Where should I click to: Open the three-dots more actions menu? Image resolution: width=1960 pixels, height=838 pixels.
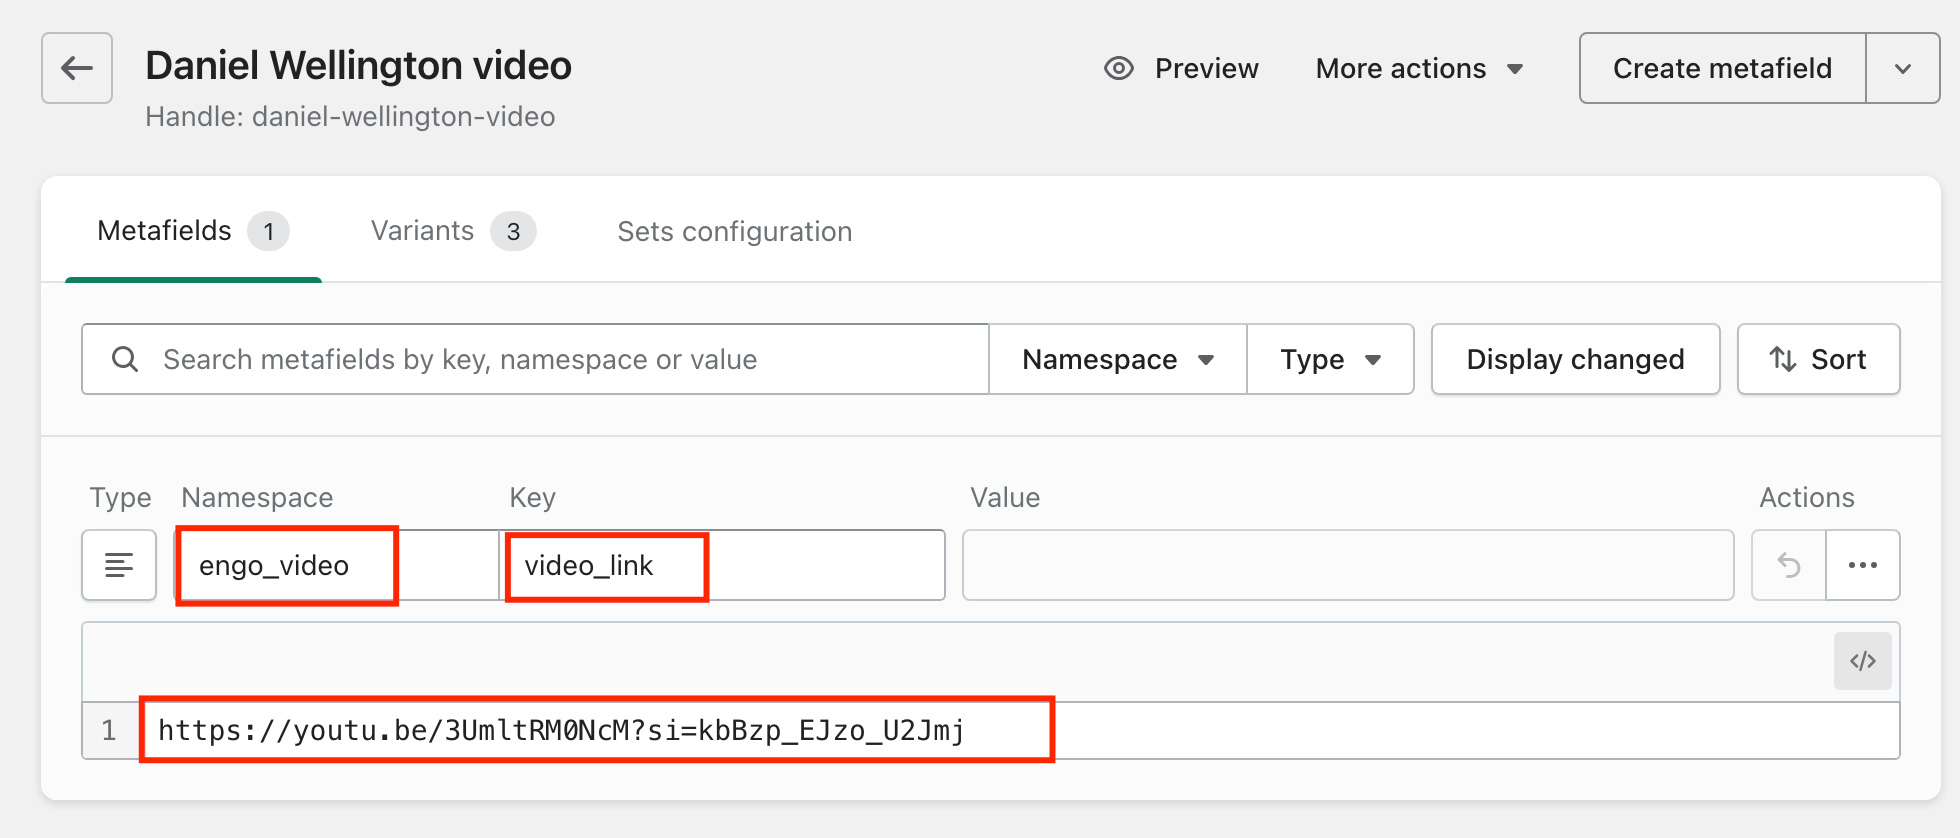tap(1863, 565)
